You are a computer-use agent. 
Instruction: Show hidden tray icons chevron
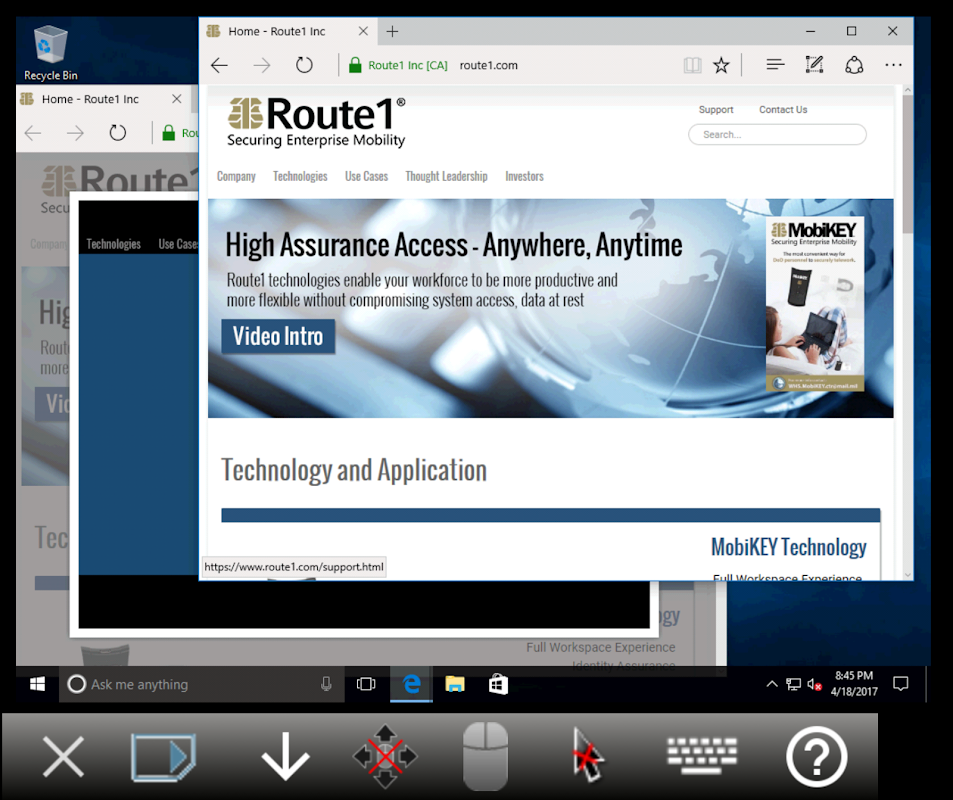(x=772, y=684)
